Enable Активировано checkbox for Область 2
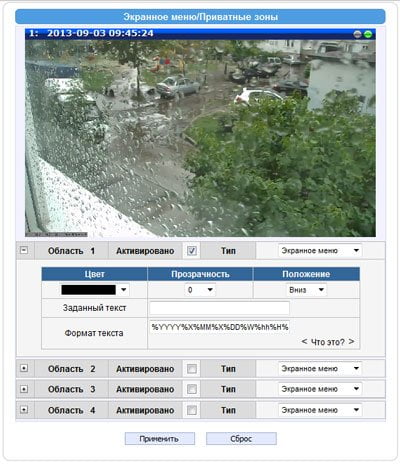Screen dimensions: 400x465 192,369
